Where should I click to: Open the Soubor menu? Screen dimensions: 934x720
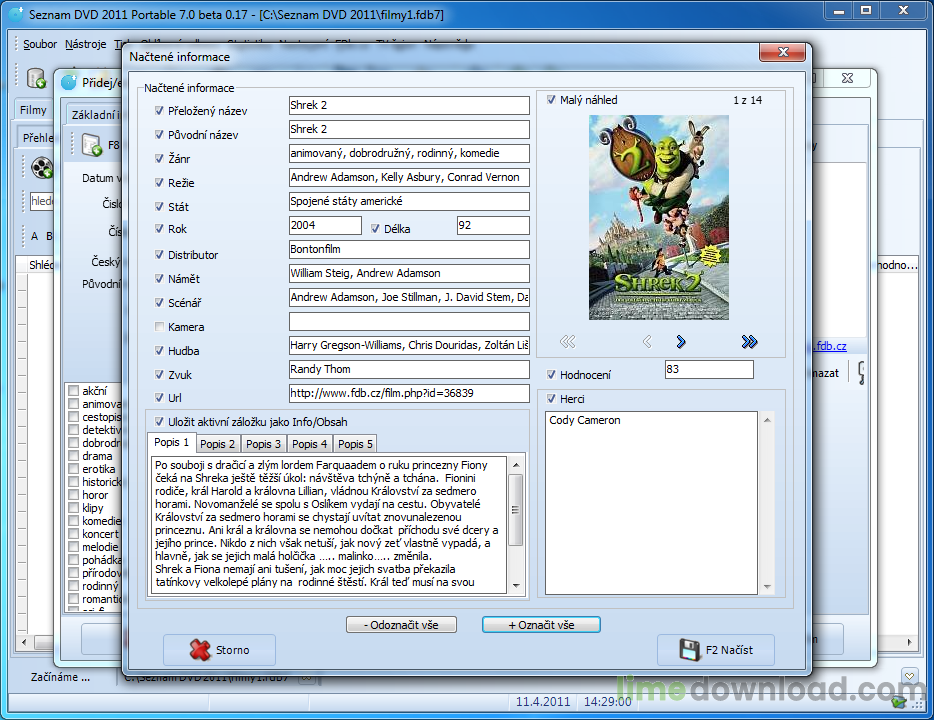point(39,44)
